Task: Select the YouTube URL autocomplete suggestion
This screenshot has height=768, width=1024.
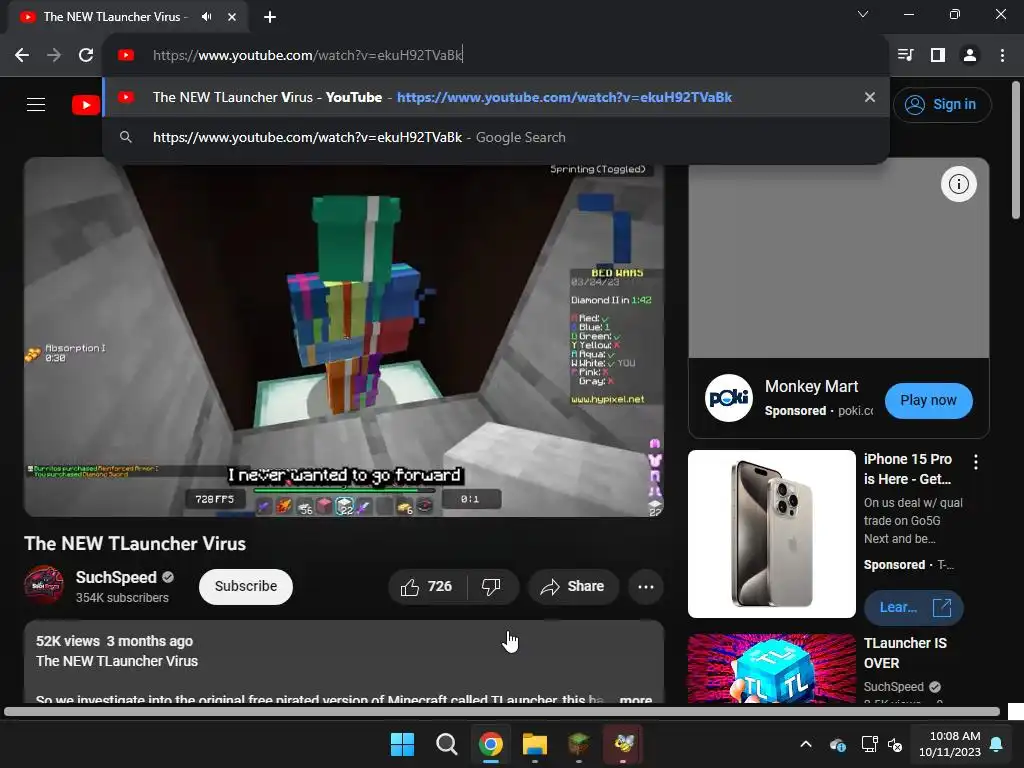Action: pyautogui.click(x=496, y=97)
